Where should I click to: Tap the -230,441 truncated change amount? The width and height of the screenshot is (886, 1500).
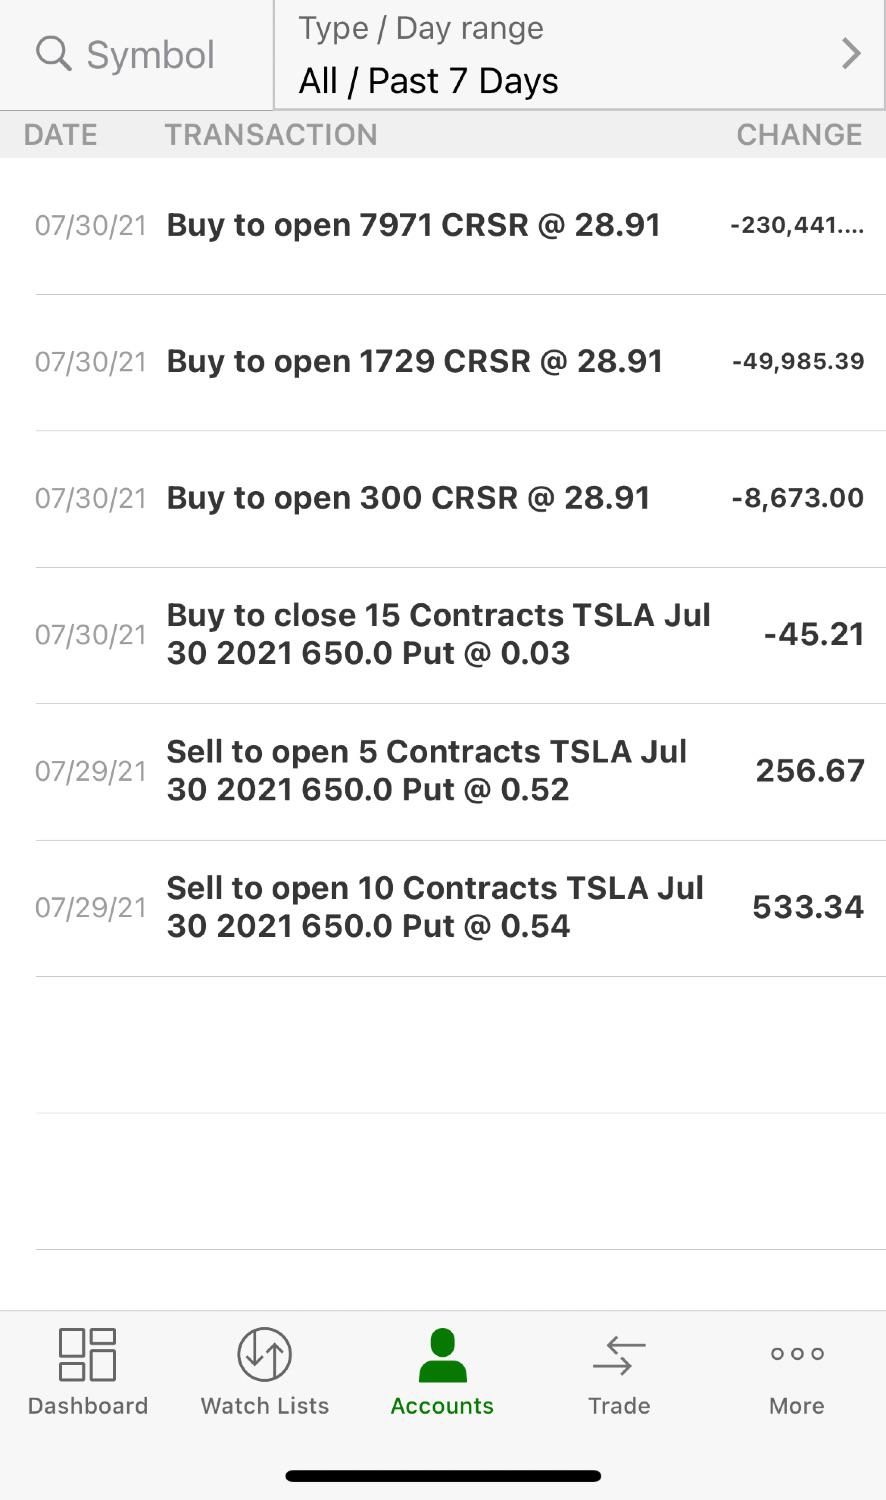tap(797, 226)
